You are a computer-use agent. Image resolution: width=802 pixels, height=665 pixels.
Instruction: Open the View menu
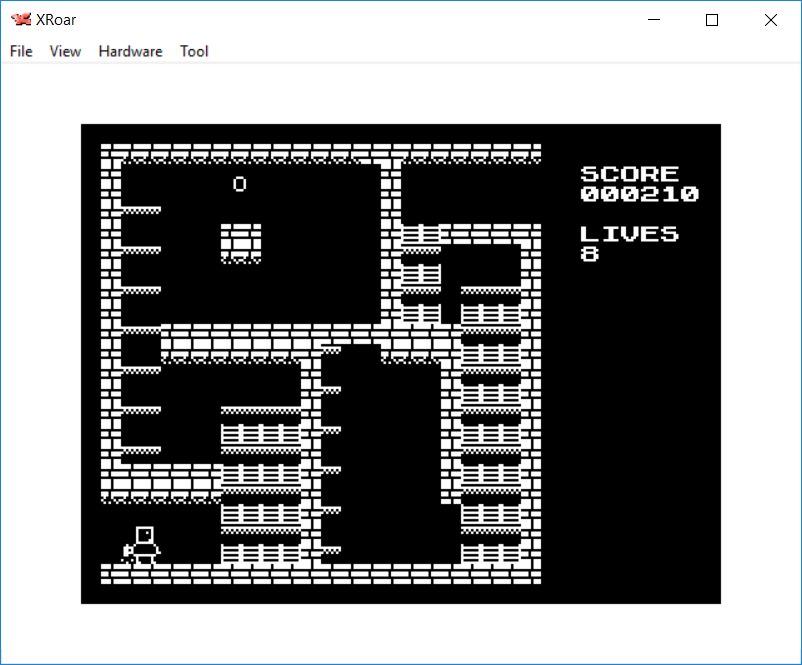pos(65,51)
